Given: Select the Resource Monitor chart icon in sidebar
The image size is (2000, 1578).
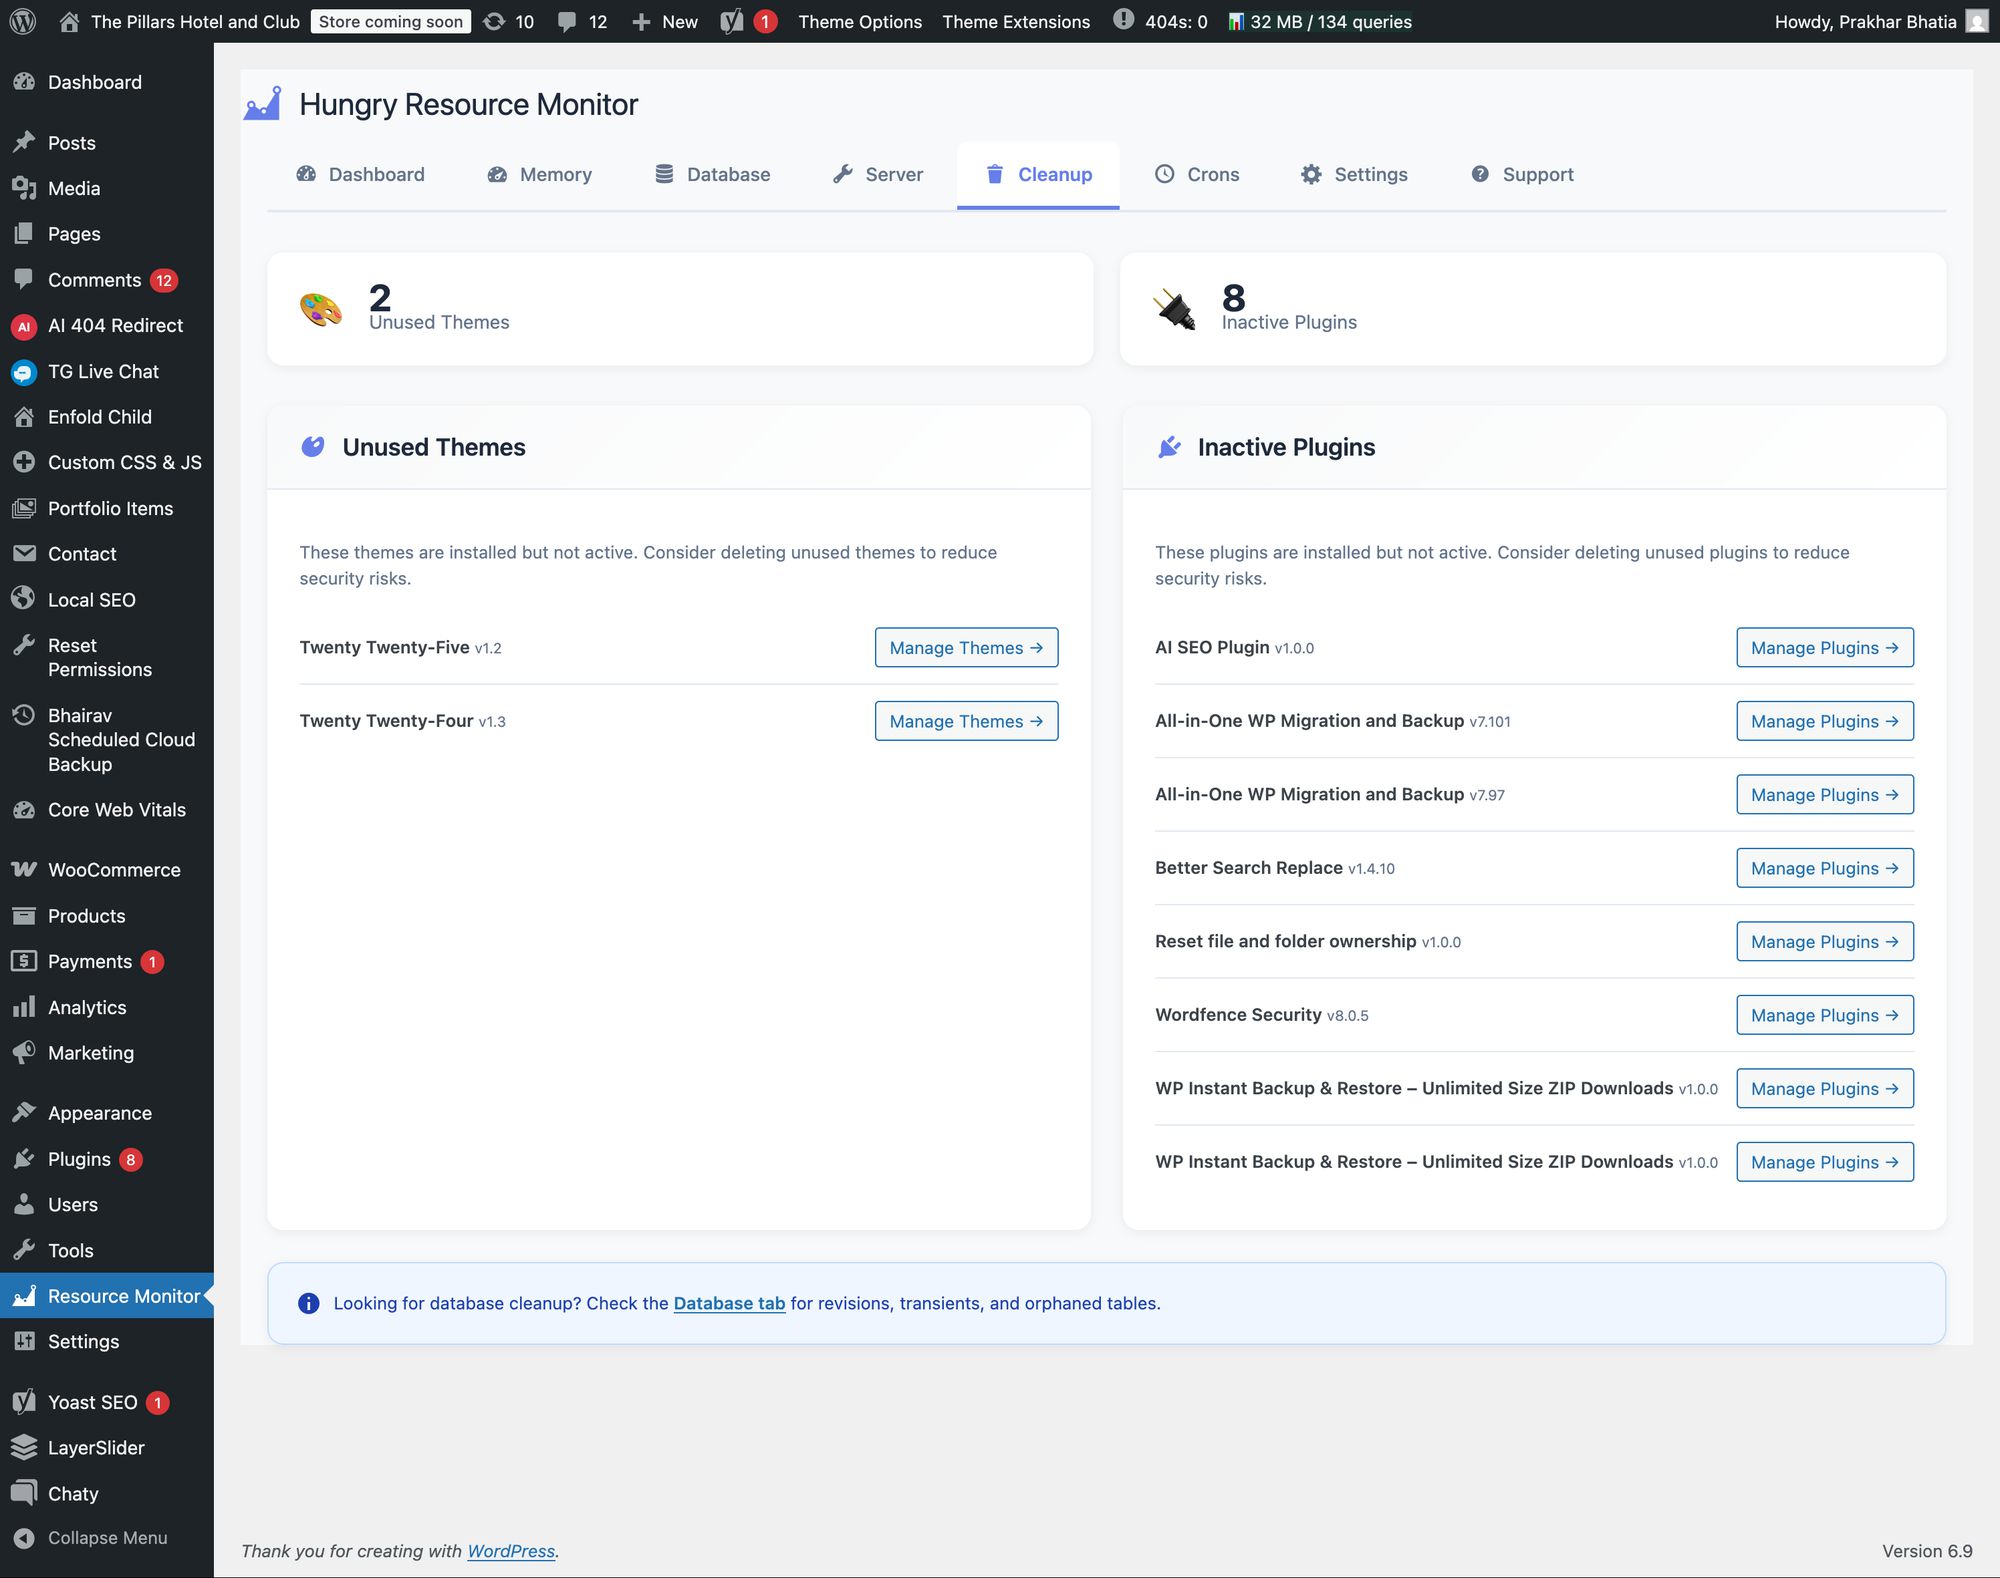Looking at the screenshot, I should [x=25, y=1295].
